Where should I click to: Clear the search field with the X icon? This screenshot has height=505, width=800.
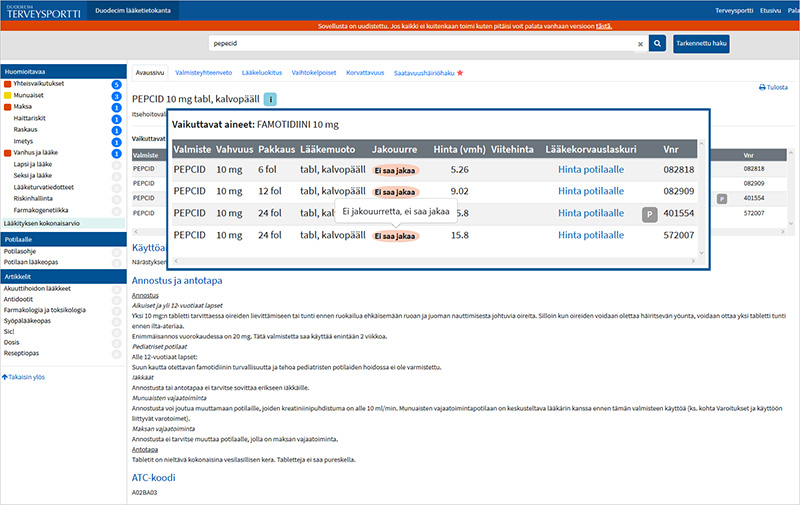640,44
